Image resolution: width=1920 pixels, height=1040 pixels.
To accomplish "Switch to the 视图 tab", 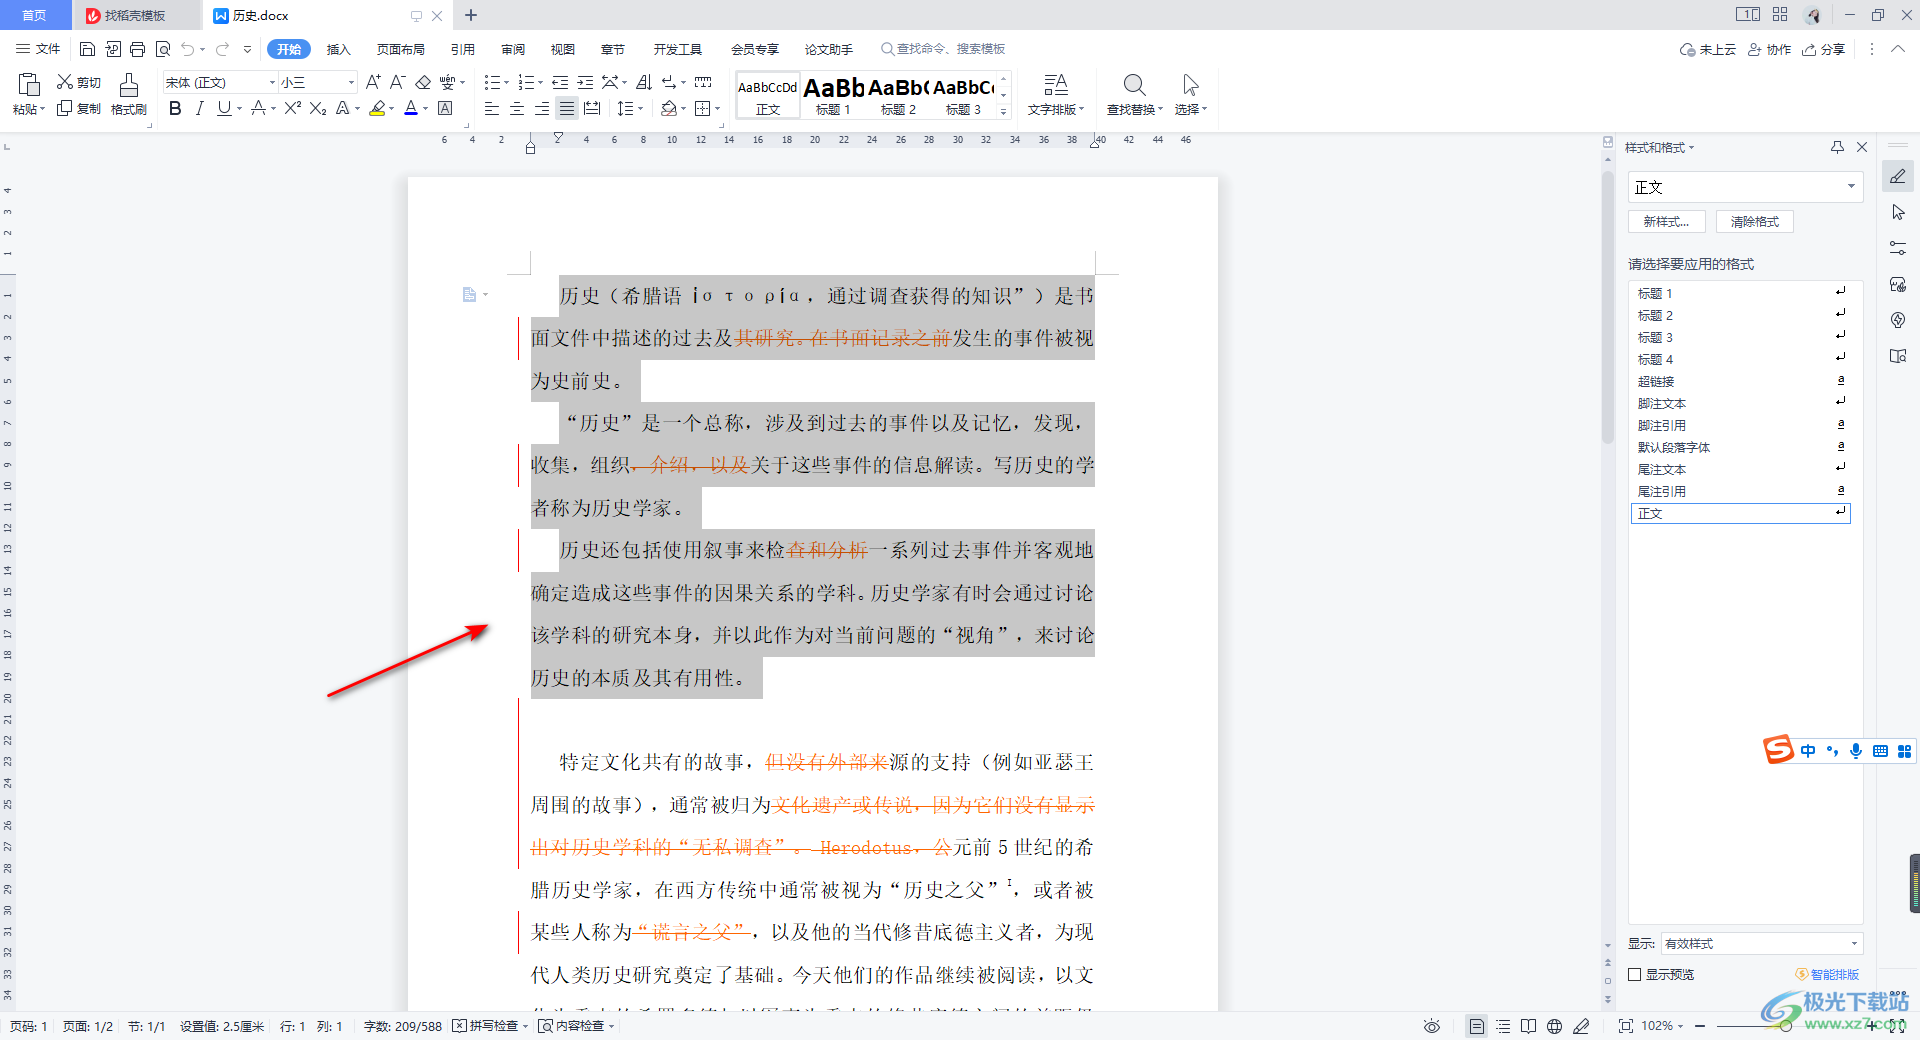I will click(x=563, y=49).
